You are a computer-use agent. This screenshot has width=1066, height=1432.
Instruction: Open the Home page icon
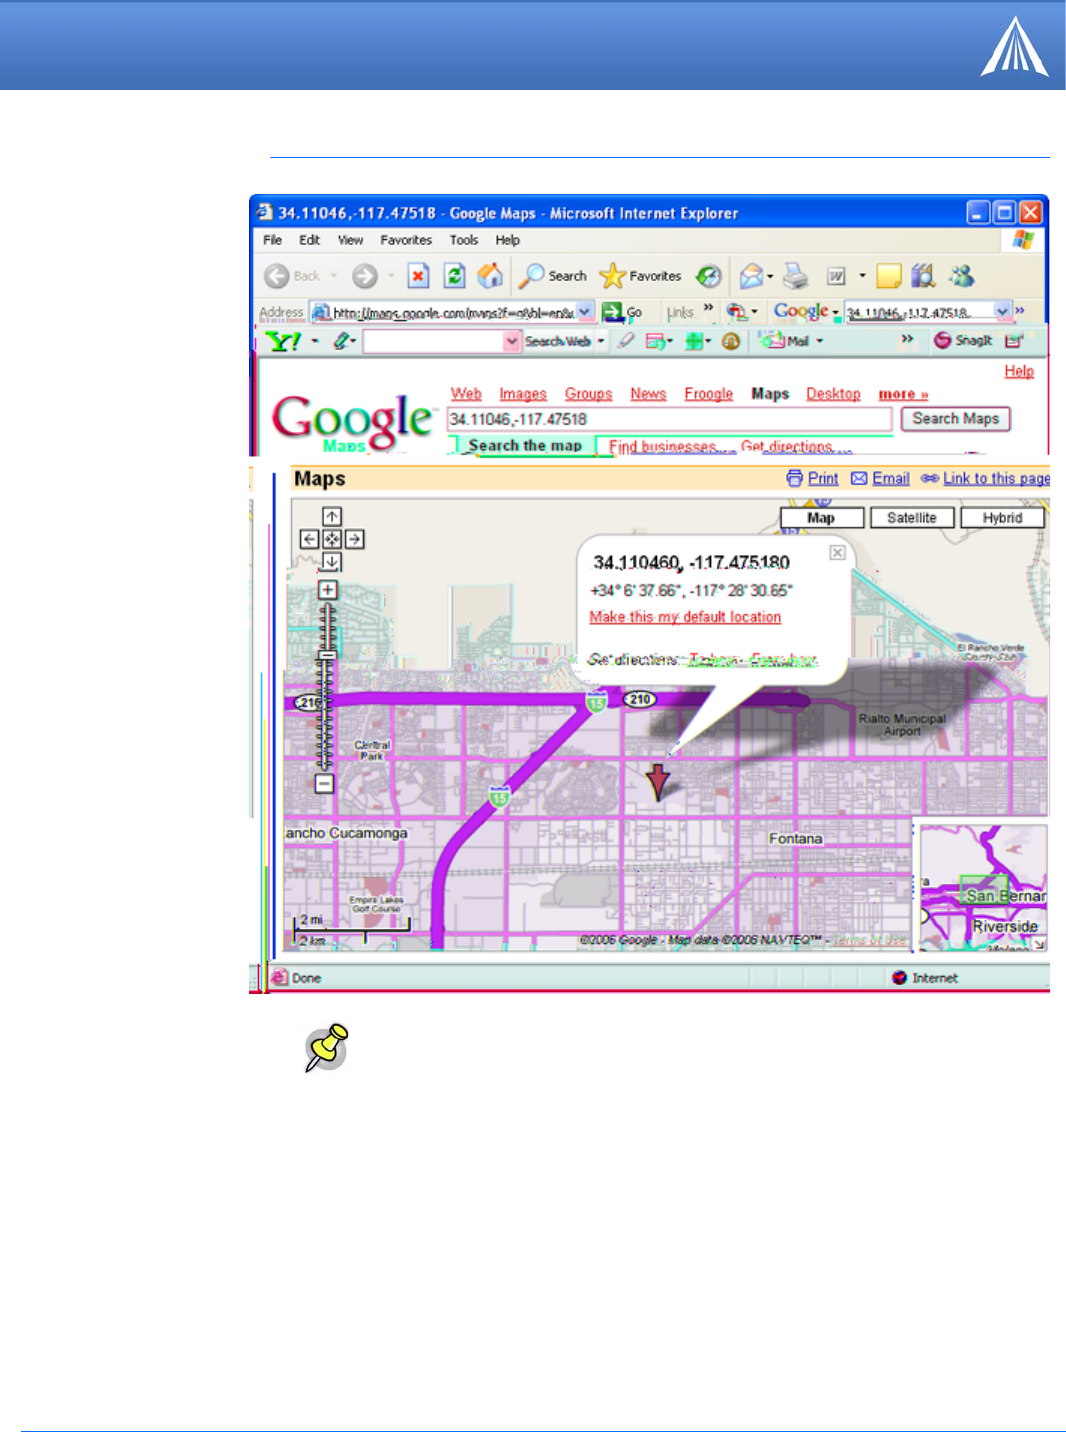(x=490, y=276)
